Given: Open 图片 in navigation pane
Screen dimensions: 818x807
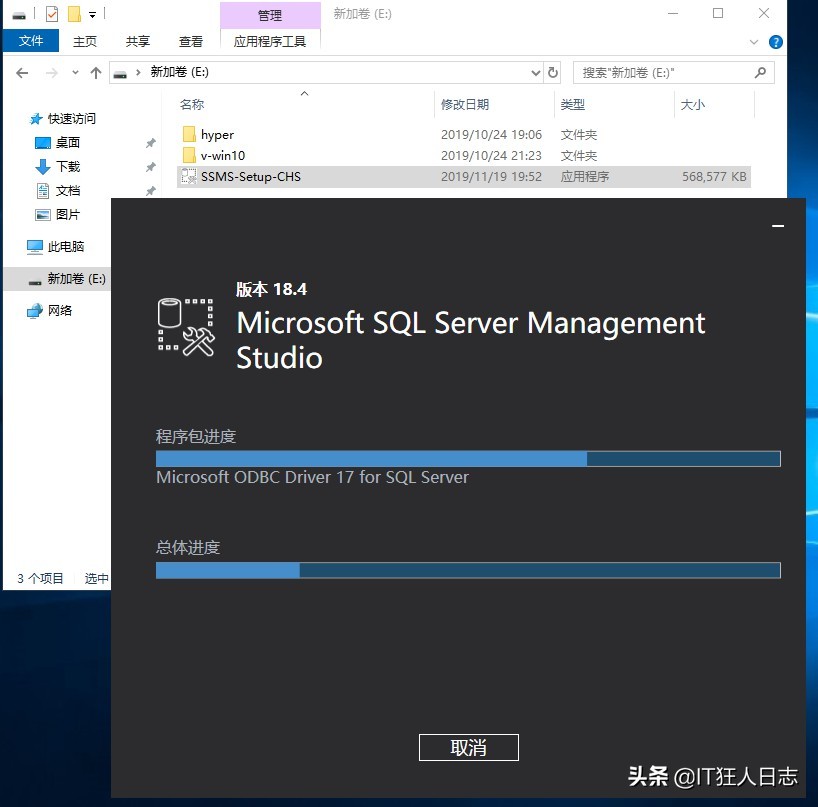Looking at the screenshot, I should tap(68, 214).
